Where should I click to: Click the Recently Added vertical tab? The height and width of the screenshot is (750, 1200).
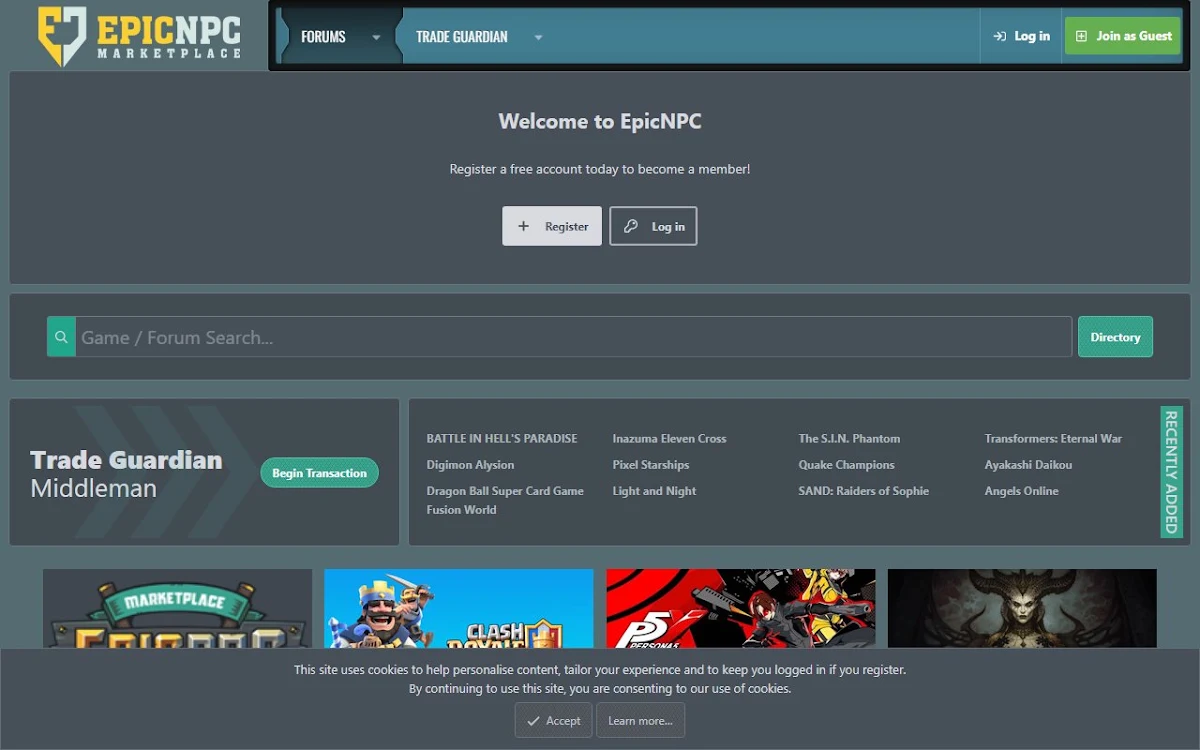(x=1171, y=472)
